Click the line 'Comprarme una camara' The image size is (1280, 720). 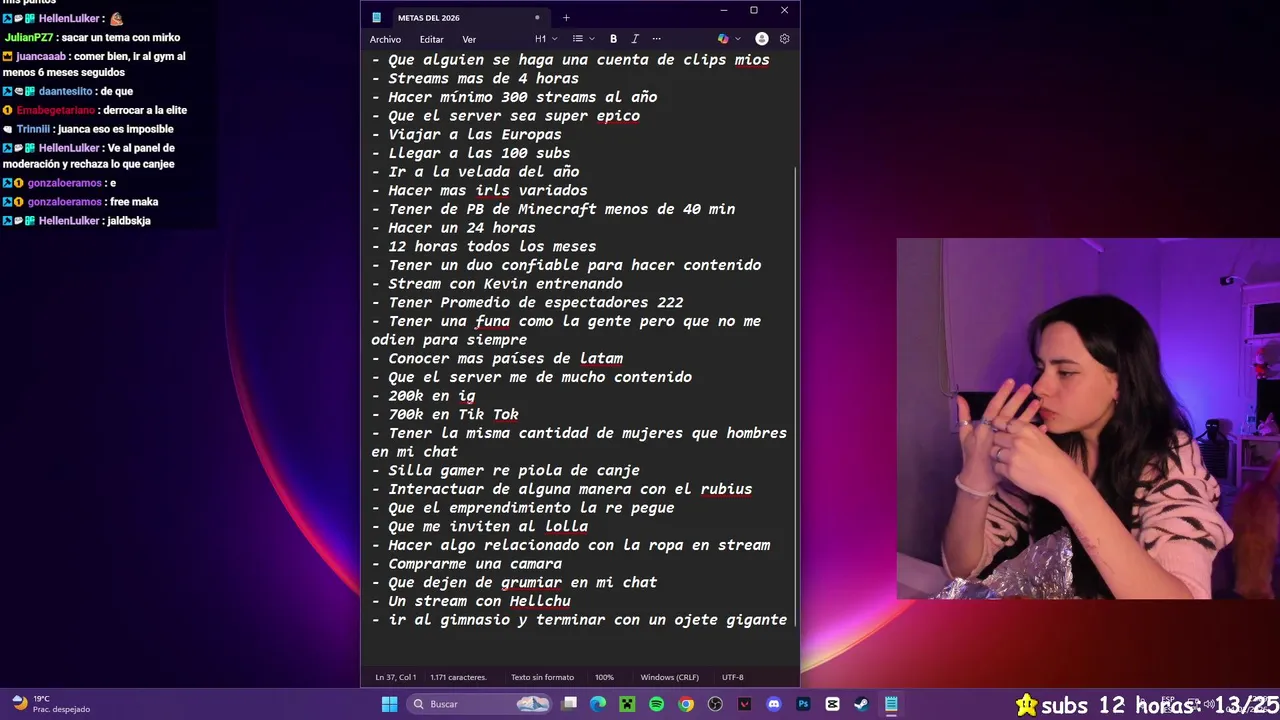click(467, 564)
